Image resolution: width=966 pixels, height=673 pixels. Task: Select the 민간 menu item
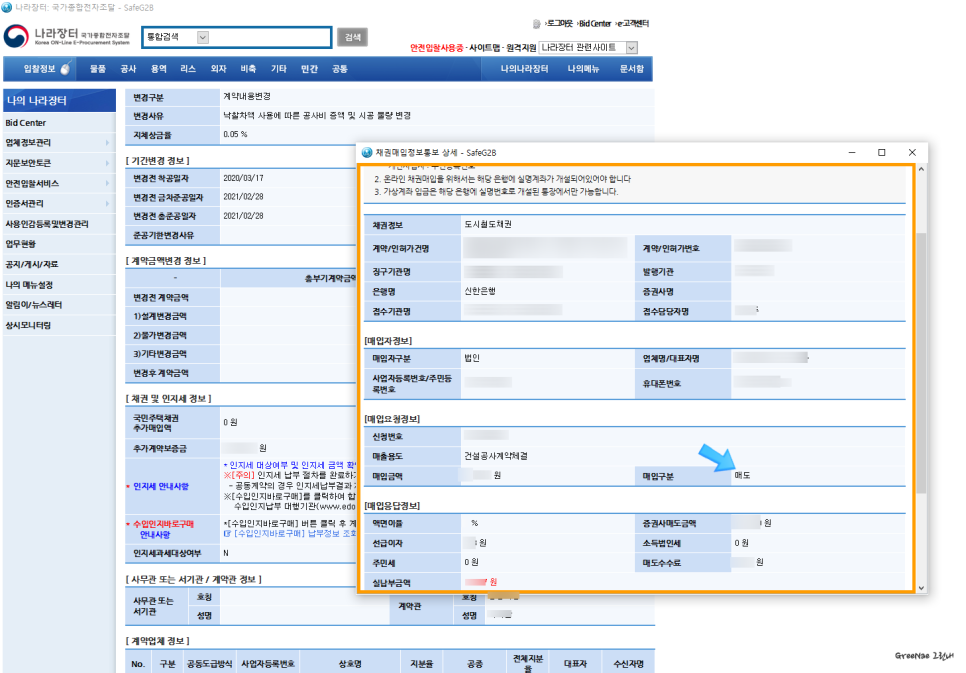(309, 69)
